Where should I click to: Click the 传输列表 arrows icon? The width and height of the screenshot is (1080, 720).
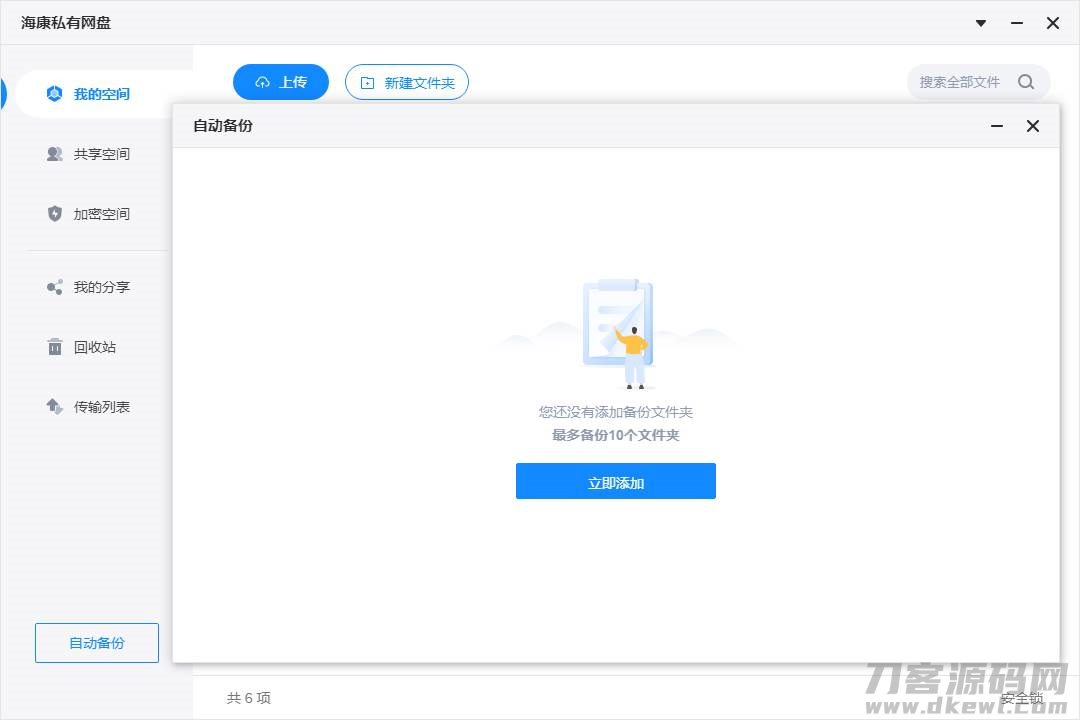[x=54, y=407]
